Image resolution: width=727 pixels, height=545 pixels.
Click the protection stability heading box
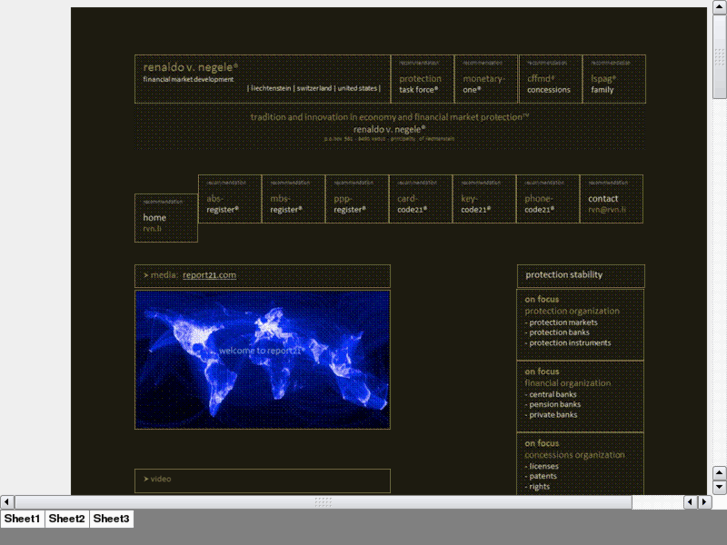pos(580,276)
